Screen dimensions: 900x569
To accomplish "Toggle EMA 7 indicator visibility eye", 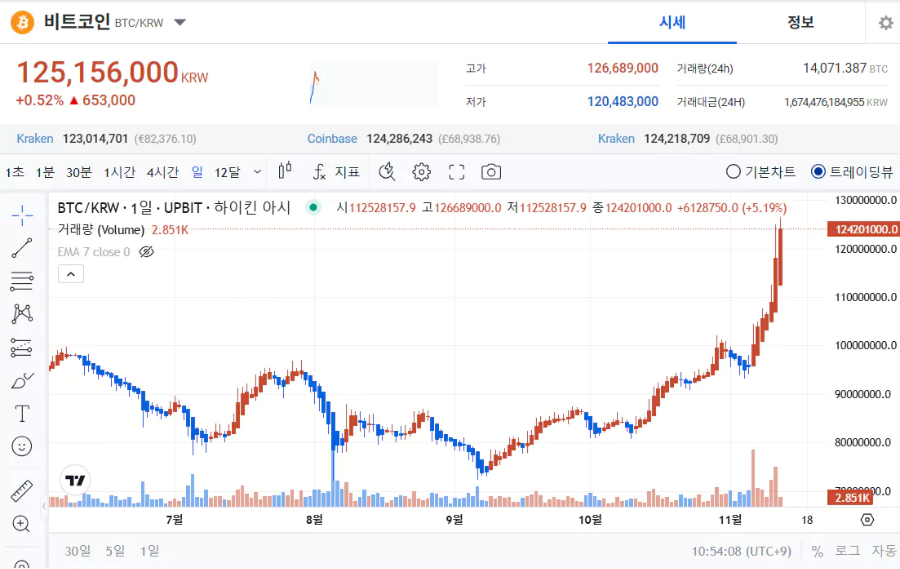I will (146, 251).
